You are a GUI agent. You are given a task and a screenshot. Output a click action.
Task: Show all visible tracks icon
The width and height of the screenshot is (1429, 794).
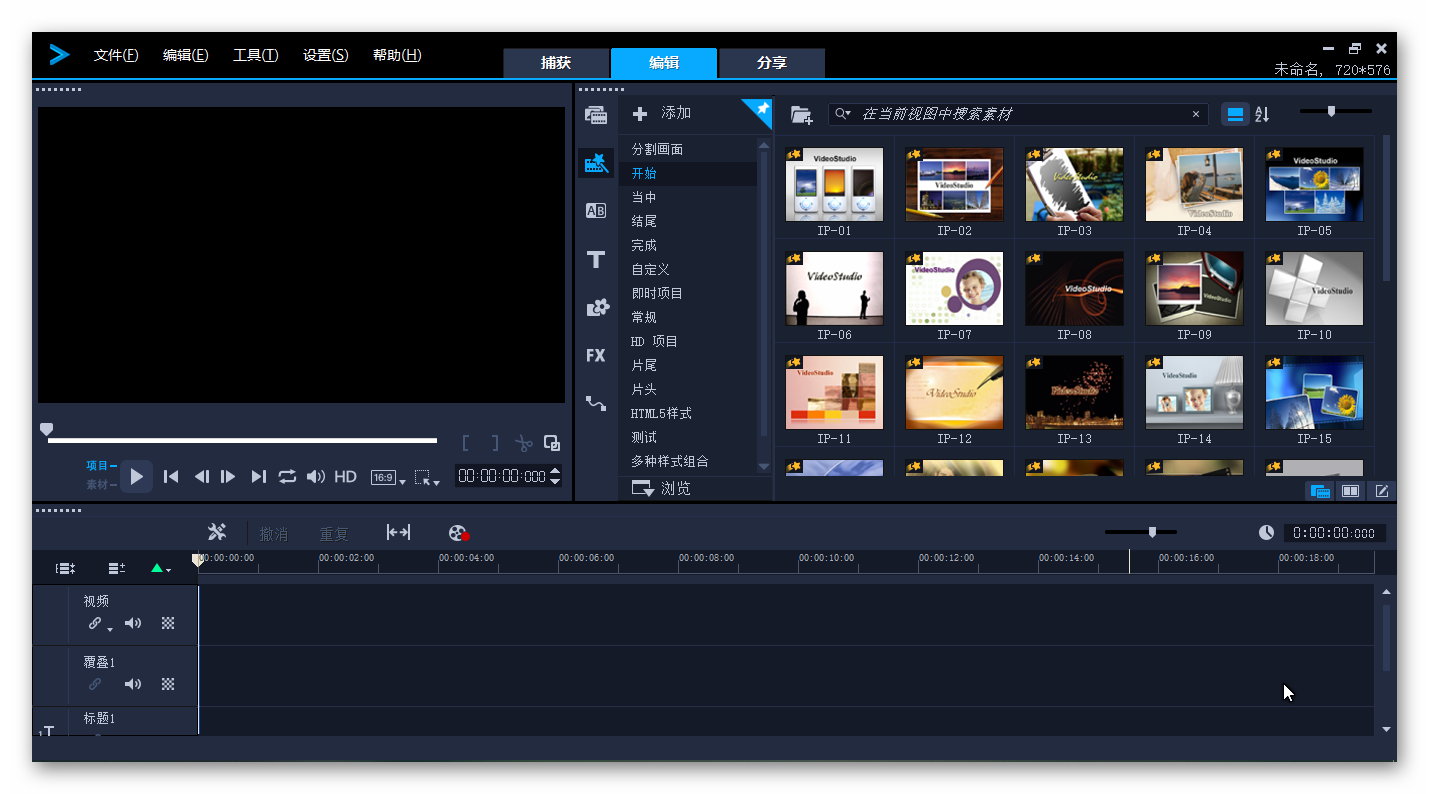click(65, 568)
